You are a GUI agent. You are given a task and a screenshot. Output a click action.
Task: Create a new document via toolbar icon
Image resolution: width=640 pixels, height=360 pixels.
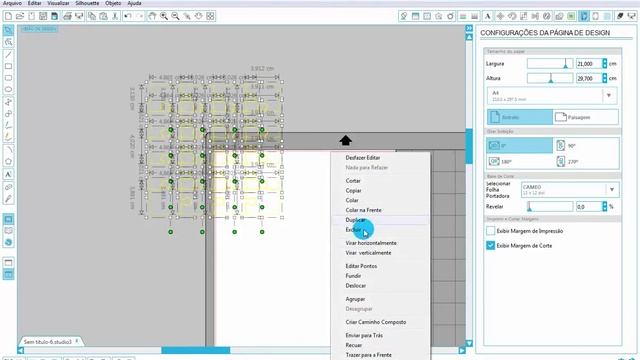8,16
